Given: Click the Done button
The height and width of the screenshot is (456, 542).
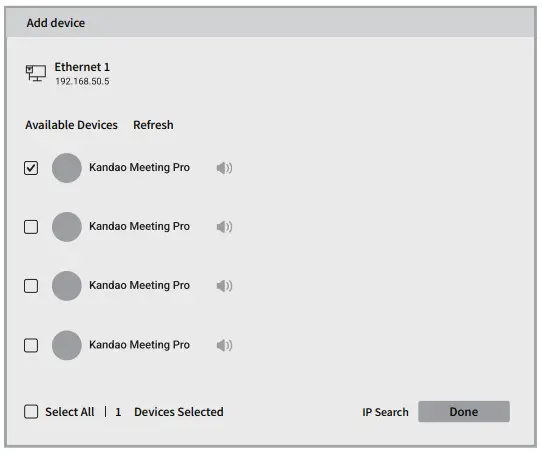Looking at the screenshot, I should point(464,411).
